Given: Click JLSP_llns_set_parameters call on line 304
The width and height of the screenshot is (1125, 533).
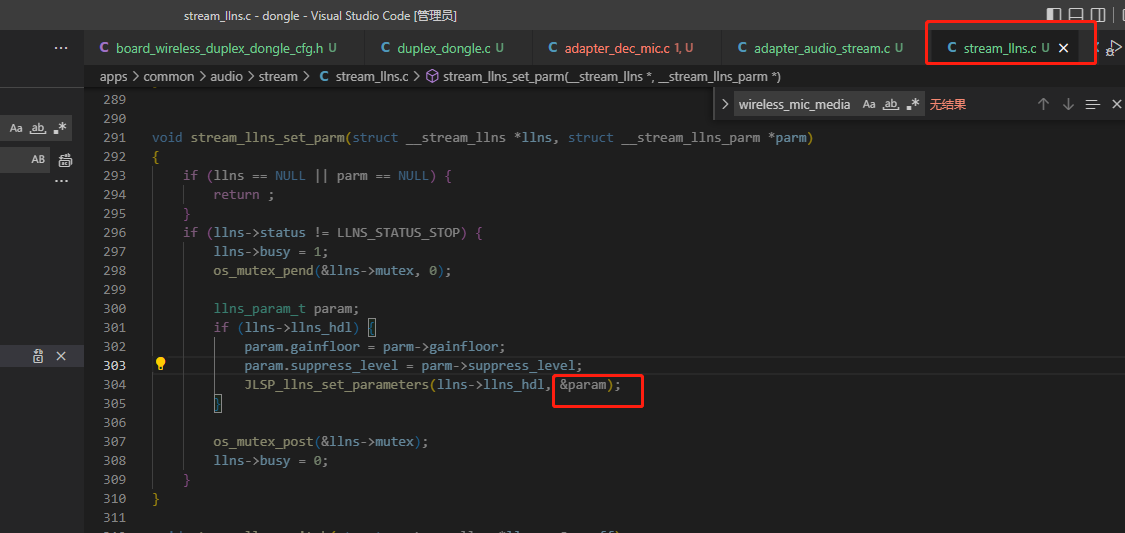Looking at the screenshot, I should point(336,385).
